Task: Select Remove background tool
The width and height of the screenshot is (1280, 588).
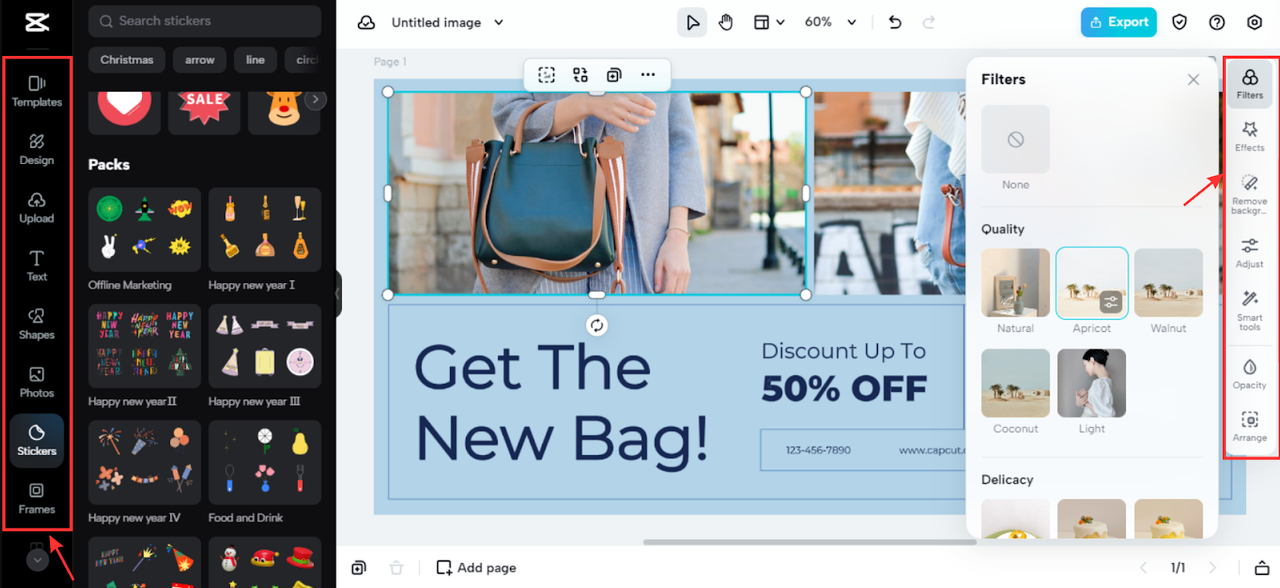Action: point(1250,193)
